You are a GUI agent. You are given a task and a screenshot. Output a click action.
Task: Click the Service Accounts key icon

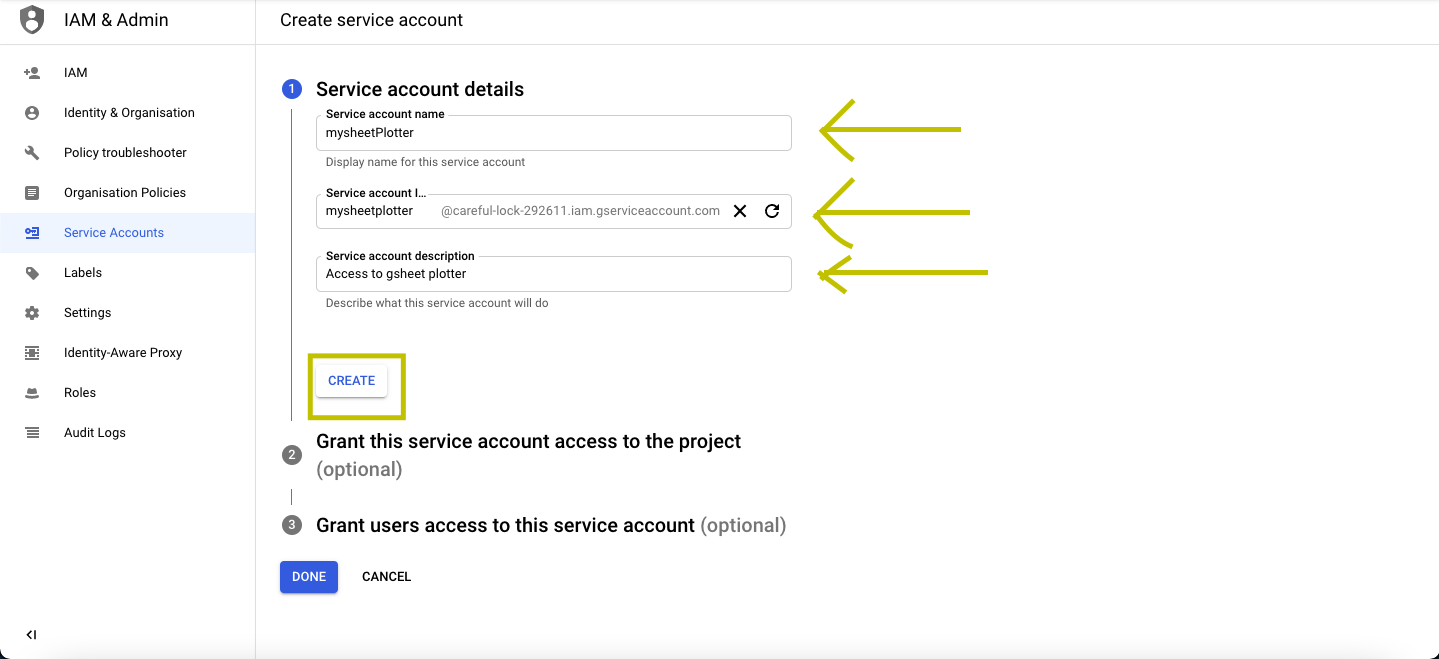pyautogui.click(x=32, y=233)
